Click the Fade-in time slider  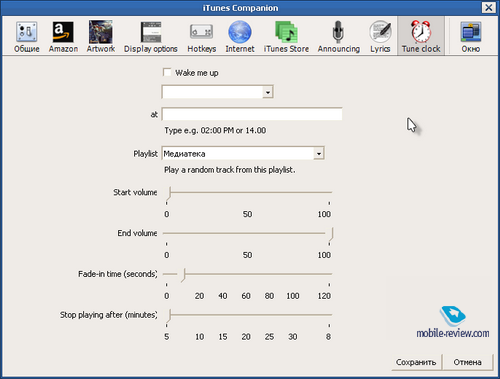pyautogui.click(x=248, y=274)
